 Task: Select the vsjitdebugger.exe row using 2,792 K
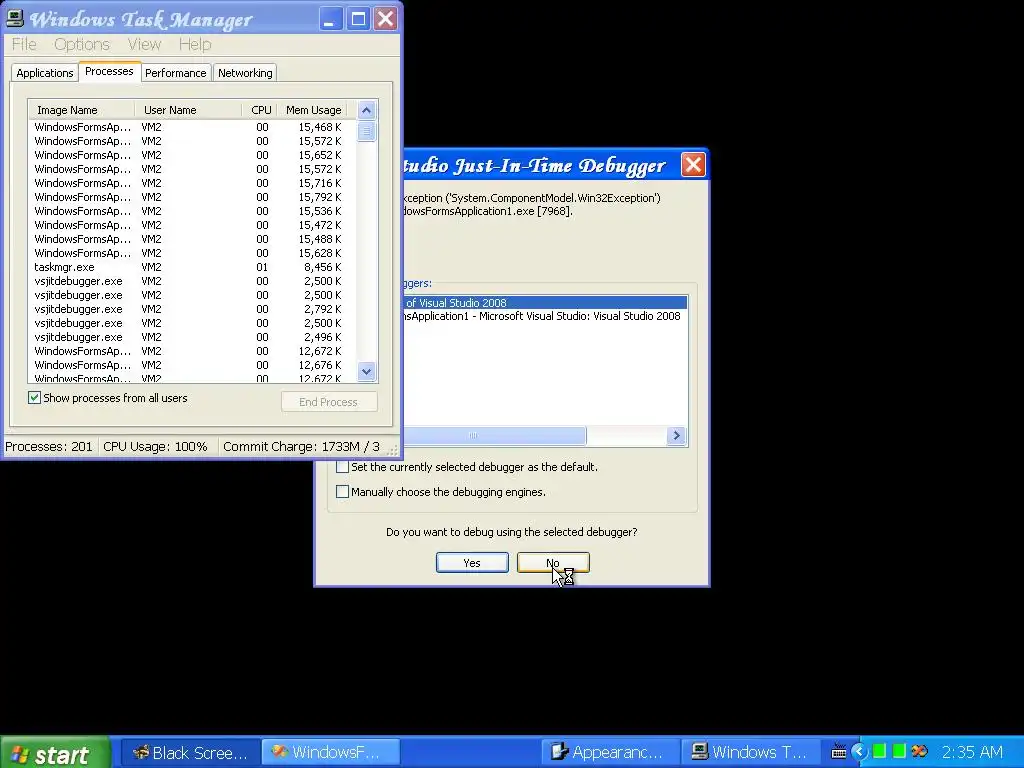click(x=192, y=310)
